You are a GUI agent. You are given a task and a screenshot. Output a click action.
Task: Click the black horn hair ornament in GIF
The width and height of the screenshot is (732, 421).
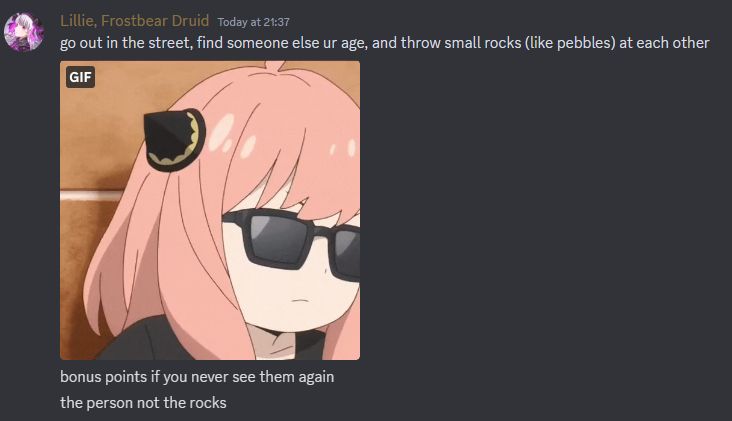tap(175, 138)
